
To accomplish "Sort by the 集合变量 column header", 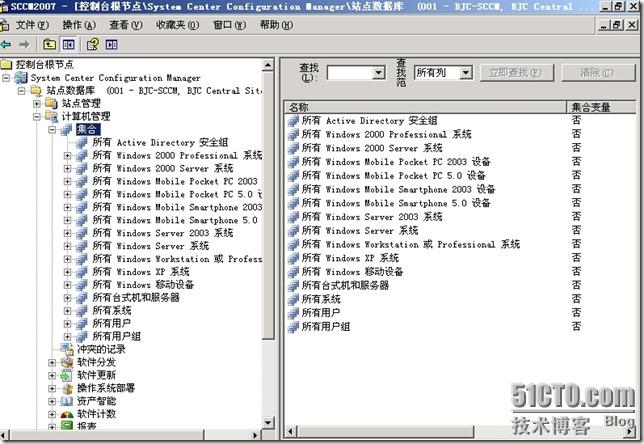I will click(603, 107).
